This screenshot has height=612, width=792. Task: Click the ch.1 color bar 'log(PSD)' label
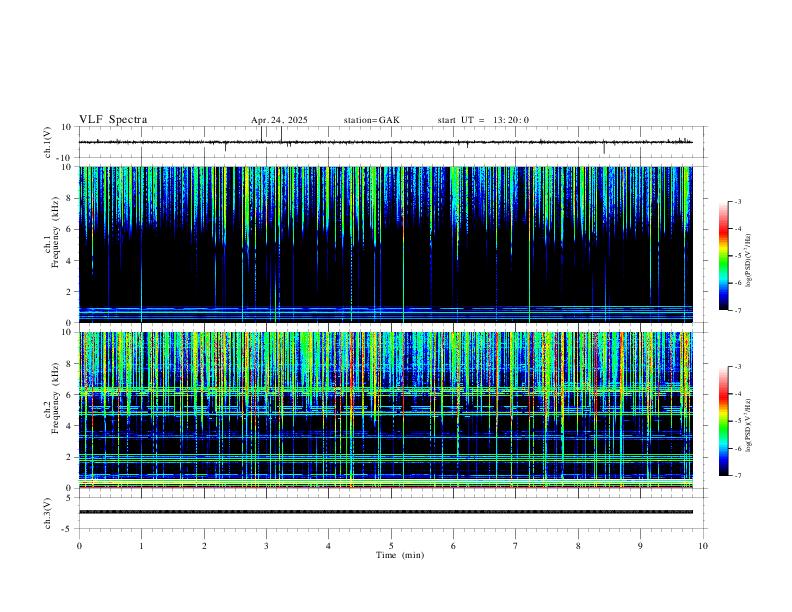pyautogui.click(x=749, y=260)
